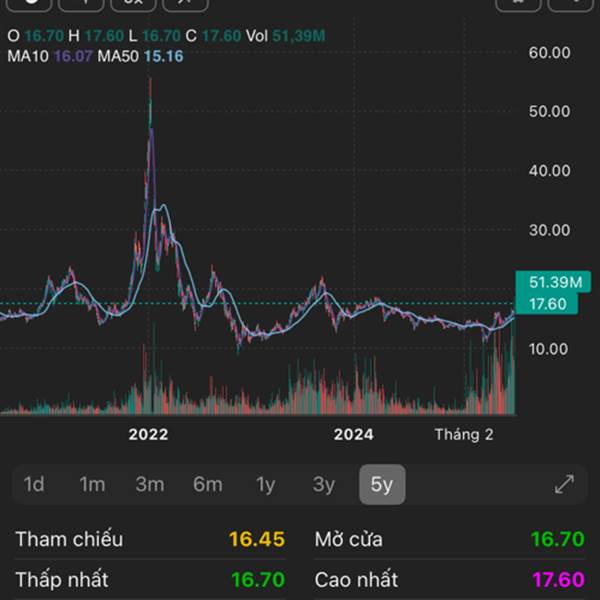Switch to the 3m time range
The image size is (600, 600).
pyautogui.click(x=150, y=484)
